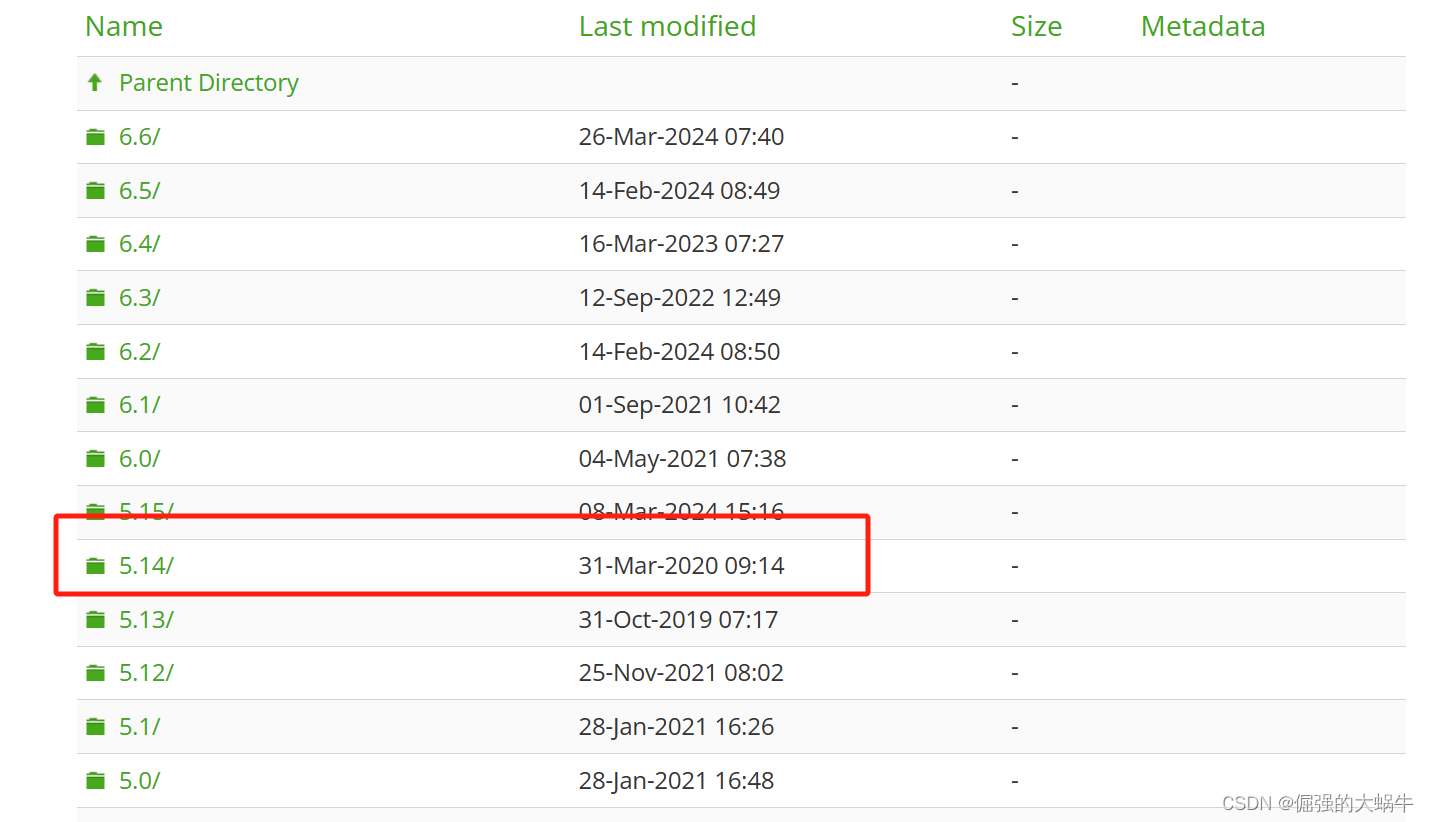Select the date 12-Sep-2022 12:49

click(680, 298)
